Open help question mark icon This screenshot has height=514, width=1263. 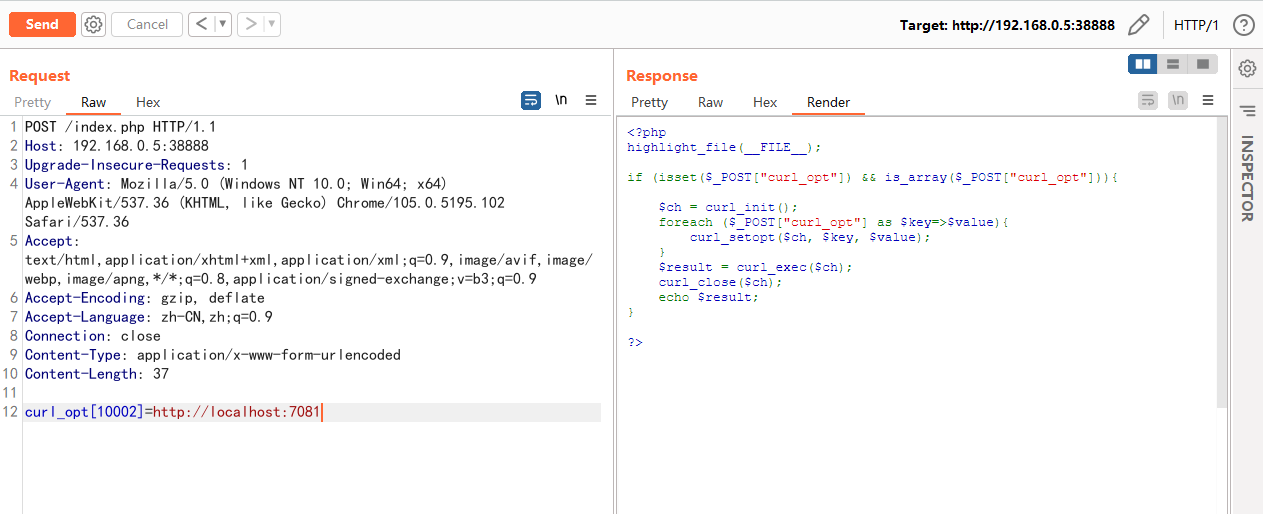pyautogui.click(x=1243, y=25)
